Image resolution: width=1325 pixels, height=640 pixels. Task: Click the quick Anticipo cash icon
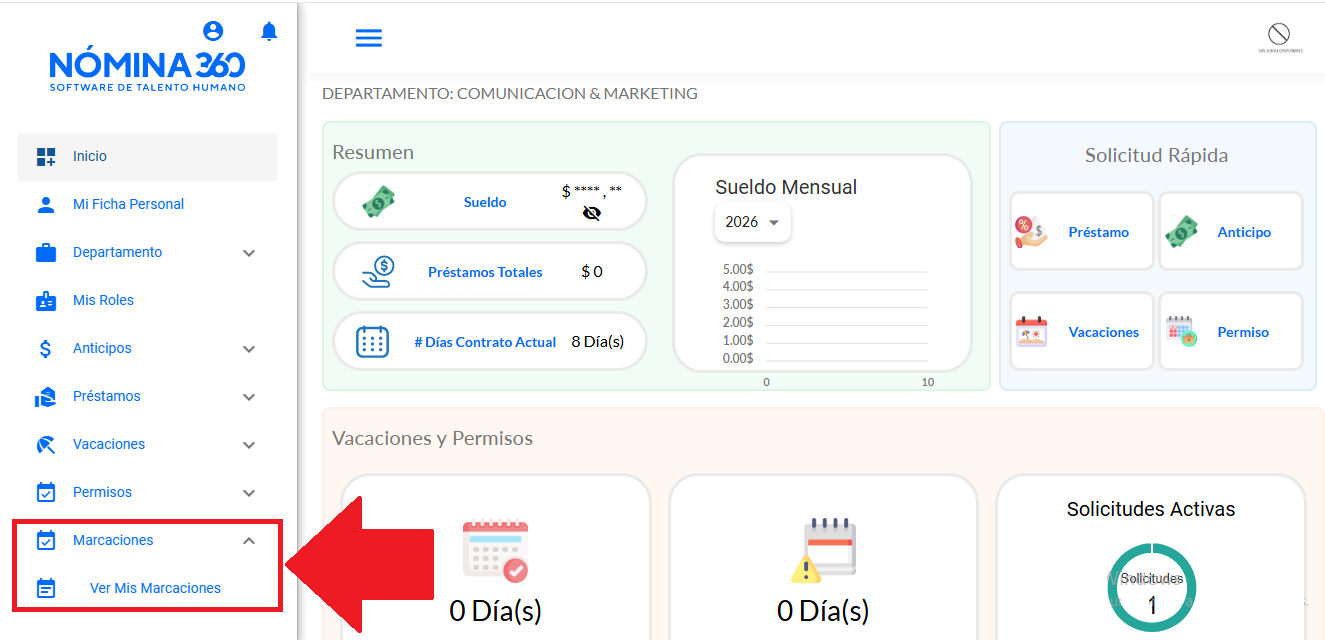point(1182,232)
